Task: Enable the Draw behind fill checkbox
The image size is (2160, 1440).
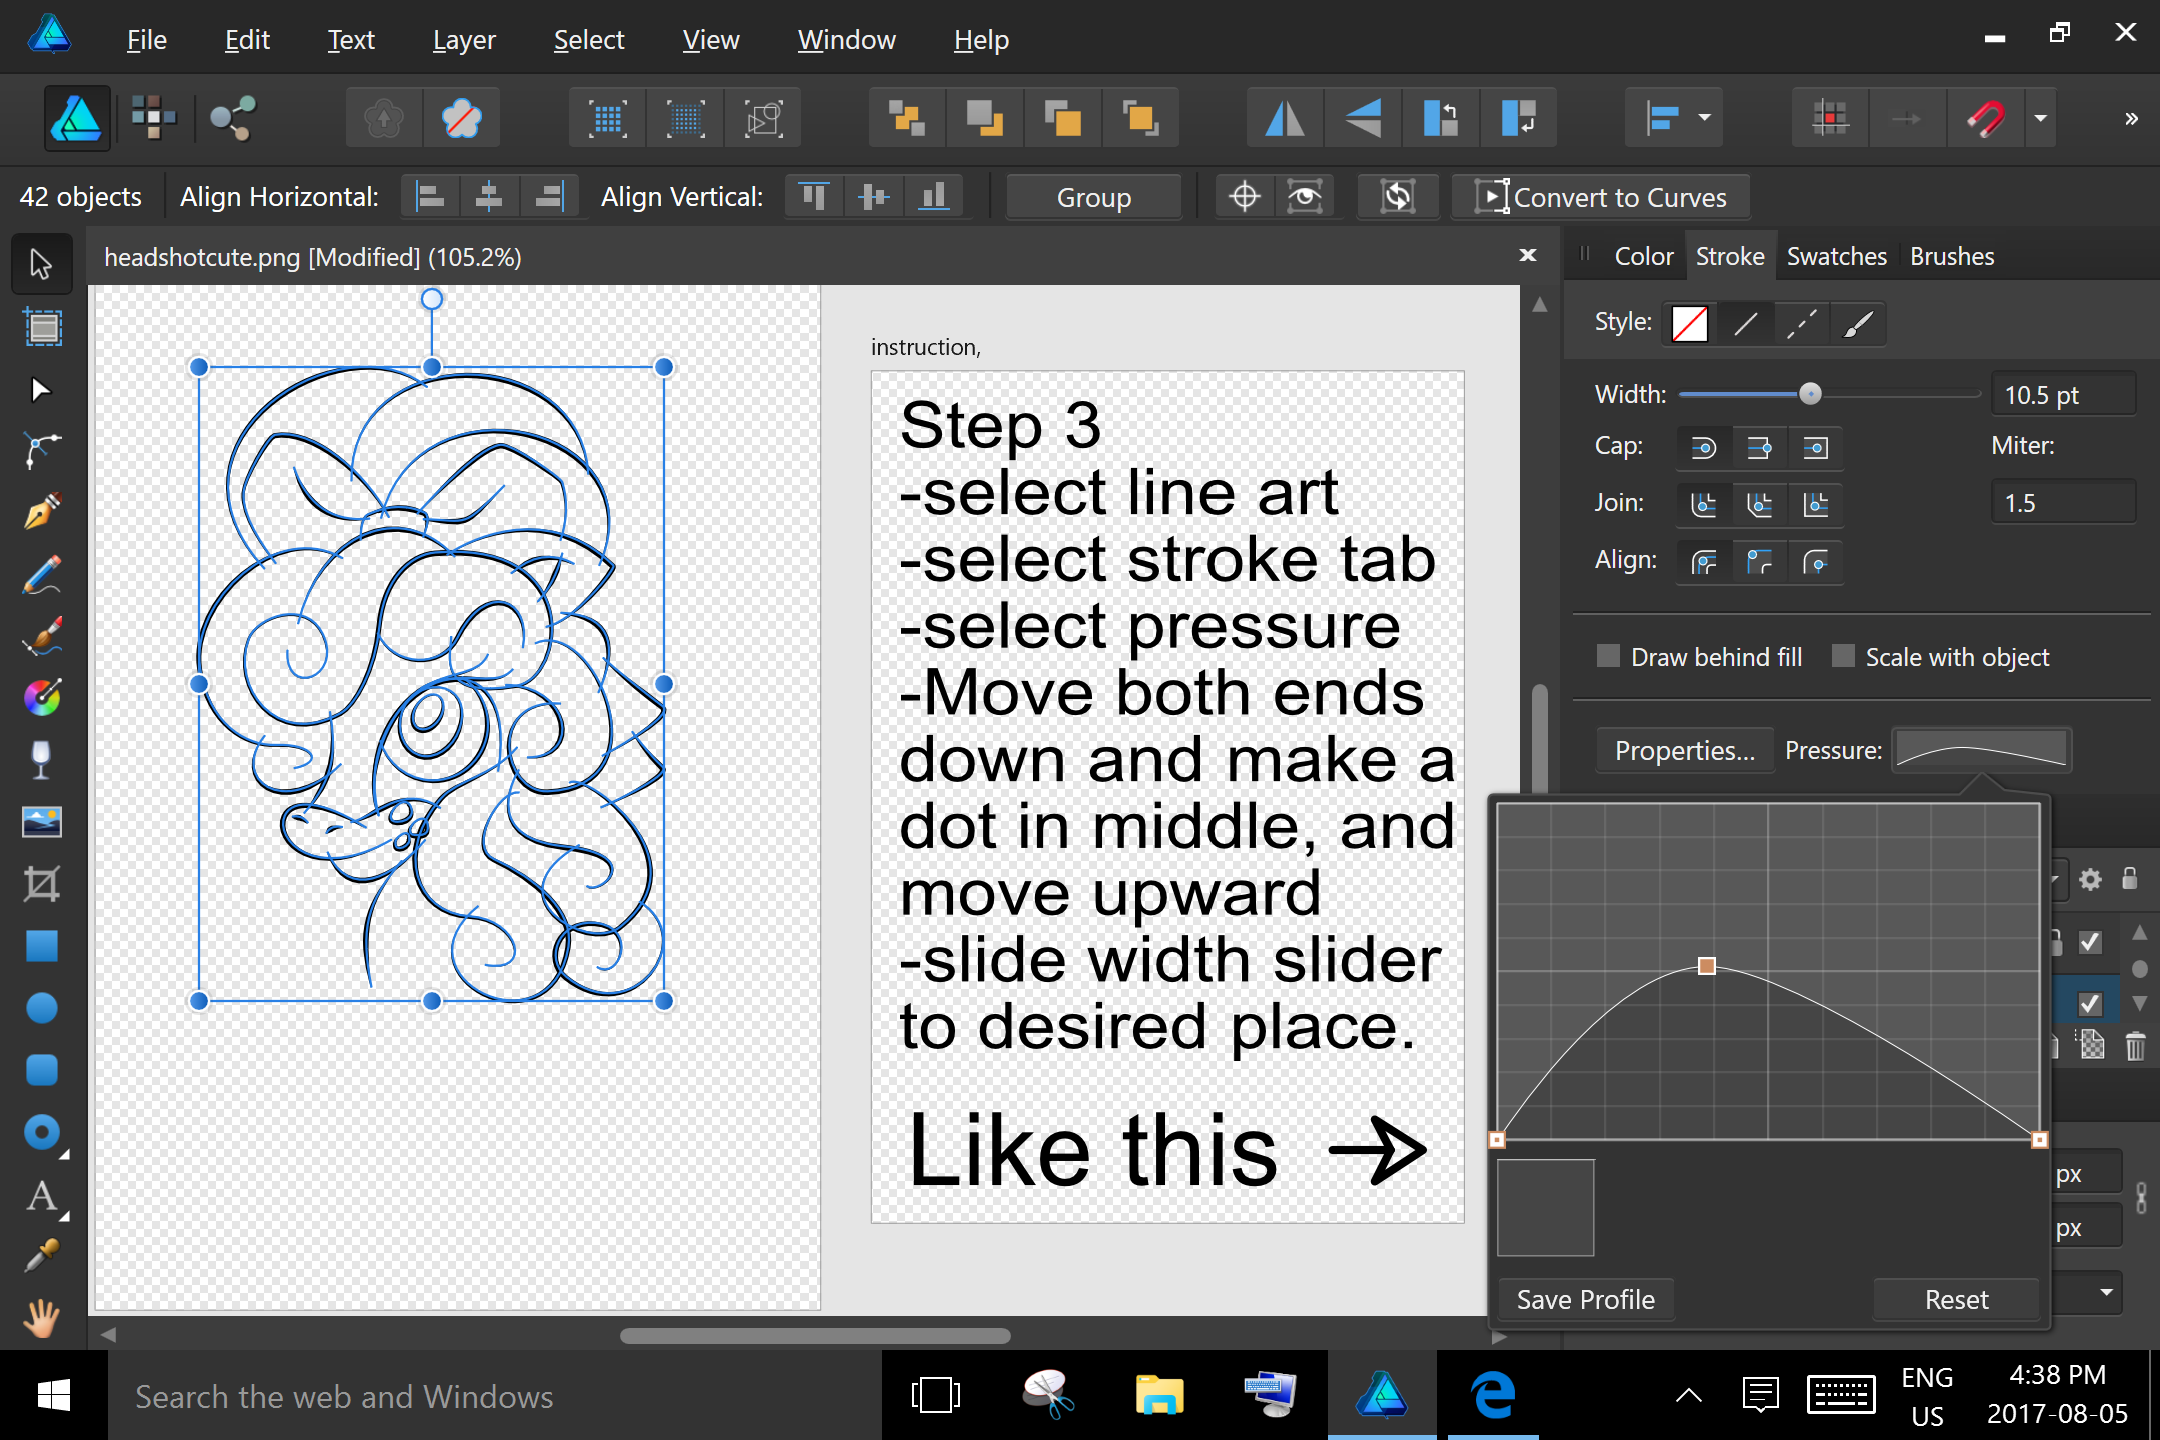Action: (x=1608, y=657)
